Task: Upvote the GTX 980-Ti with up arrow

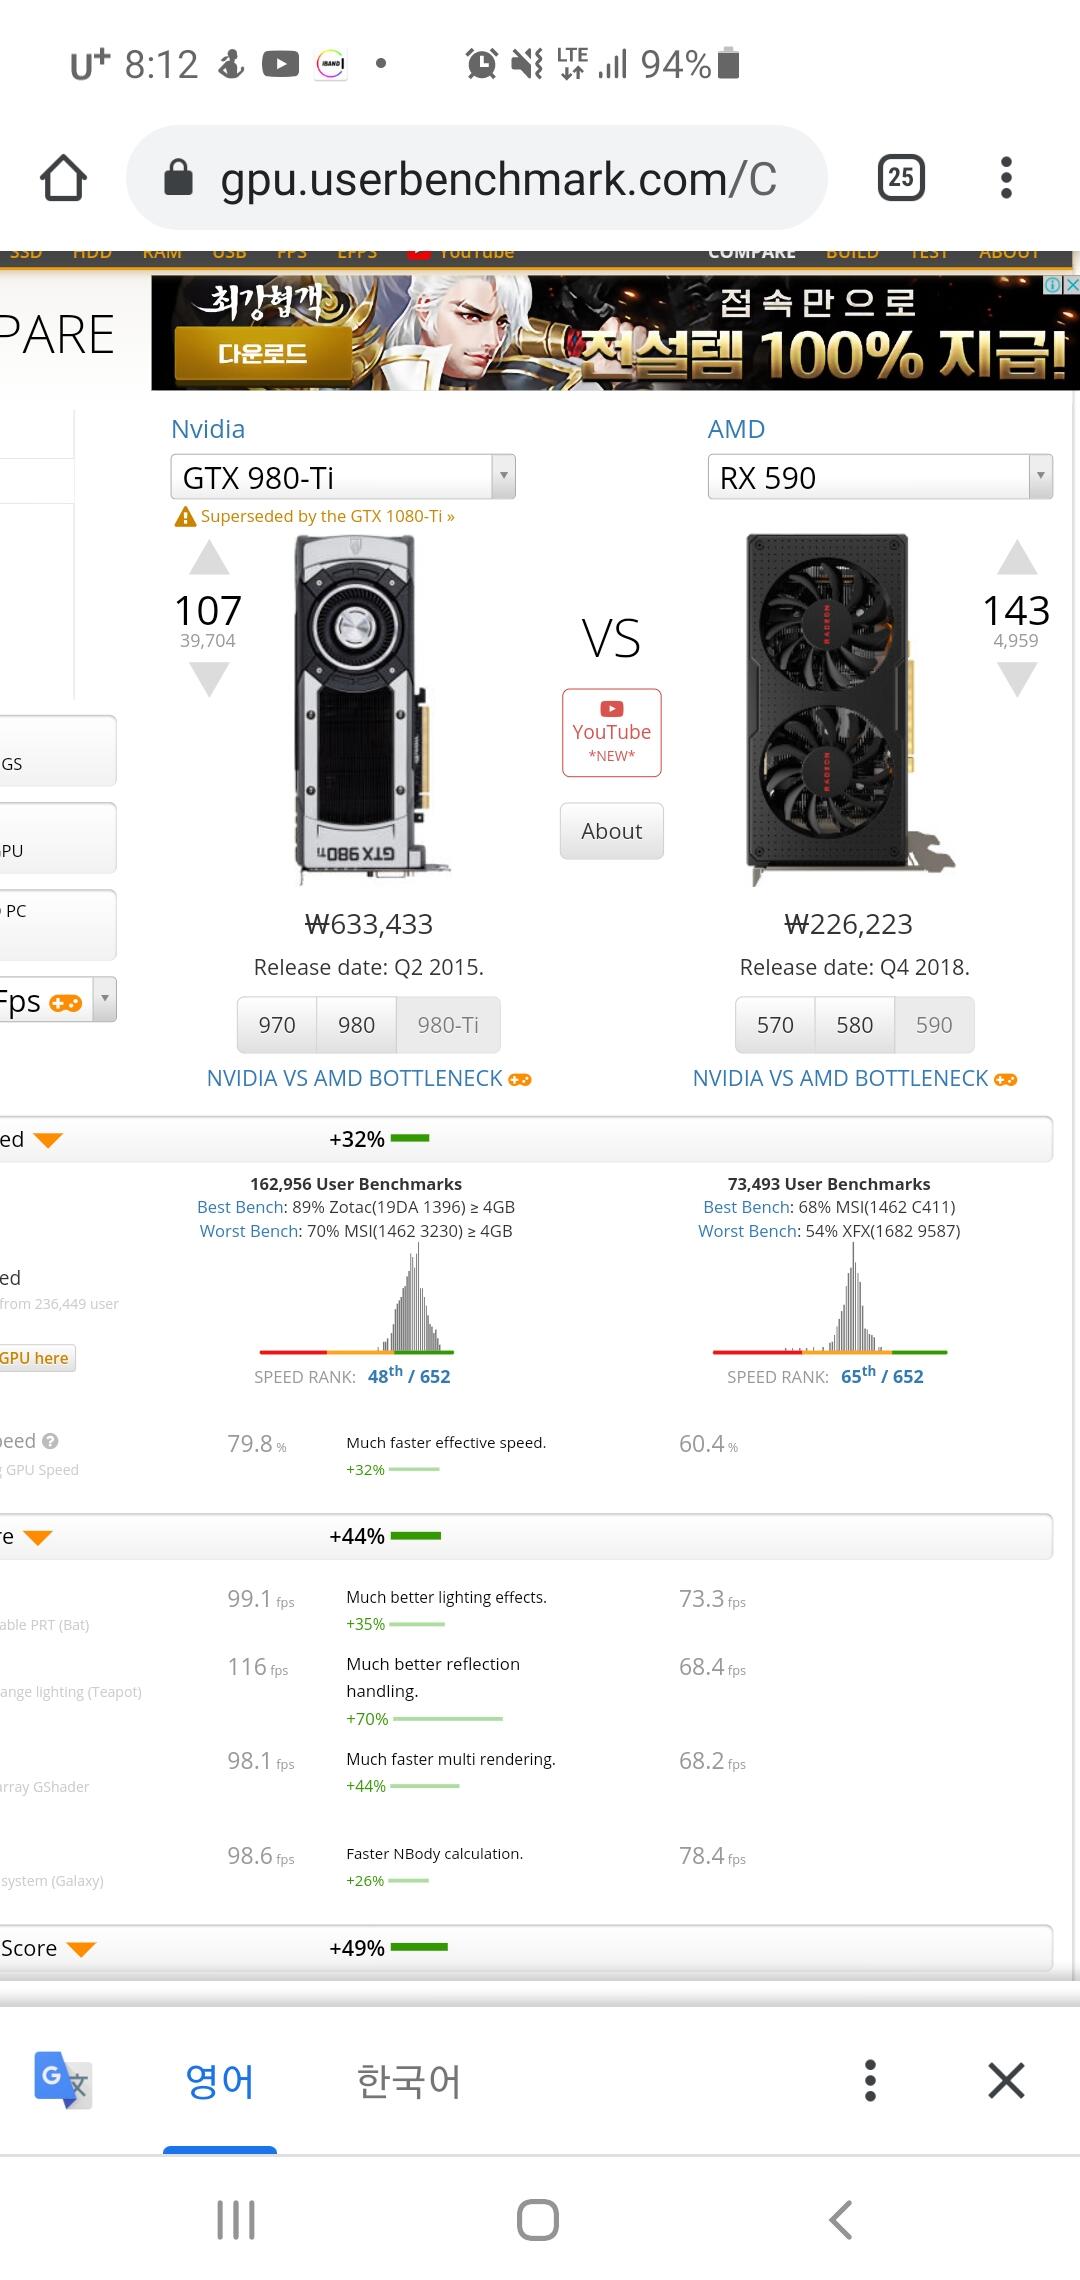Action: (x=209, y=558)
